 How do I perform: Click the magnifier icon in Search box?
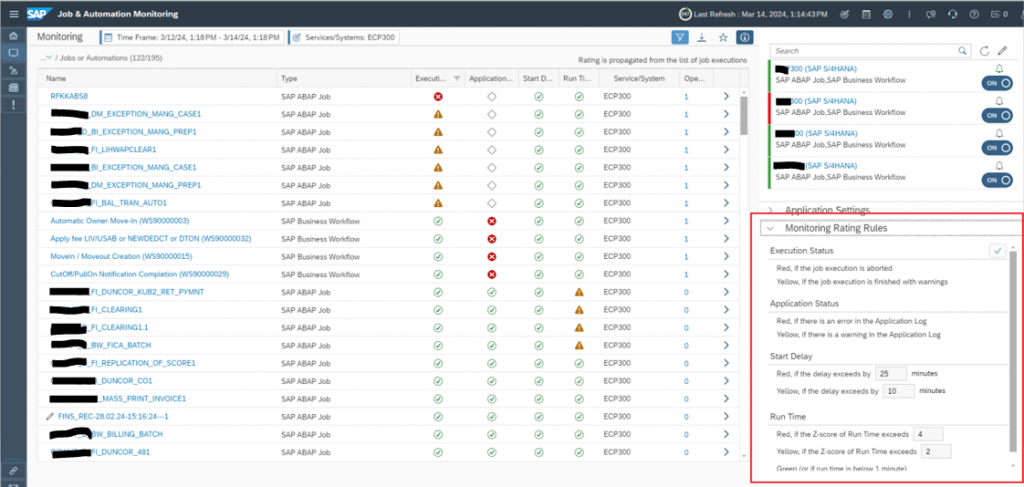pos(962,50)
